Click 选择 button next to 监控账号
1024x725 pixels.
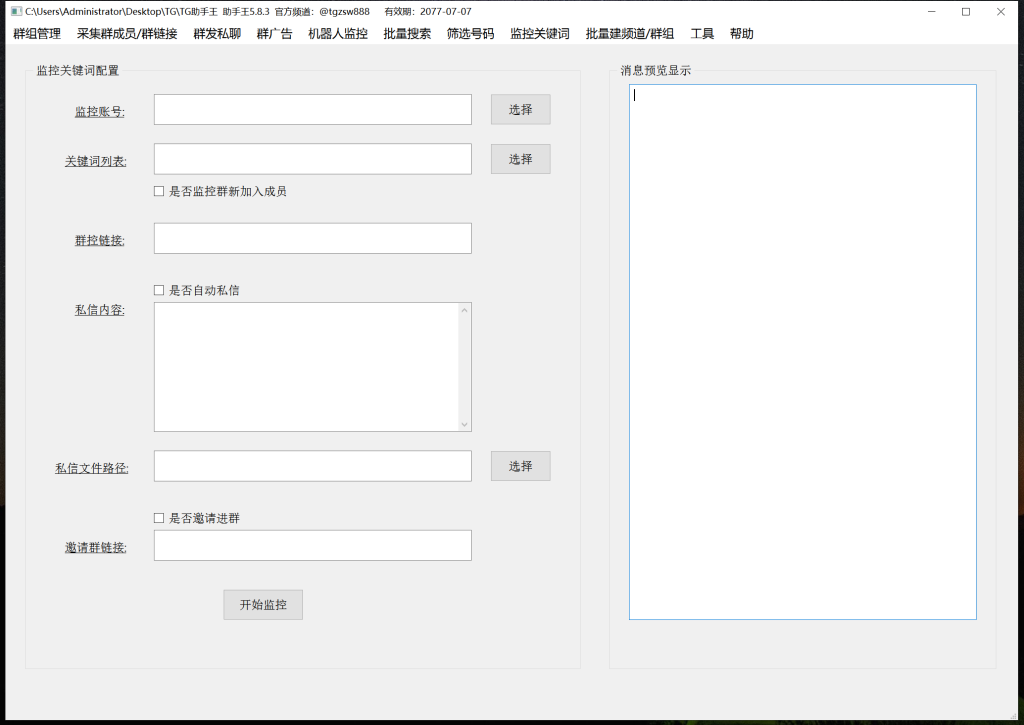tap(520, 110)
